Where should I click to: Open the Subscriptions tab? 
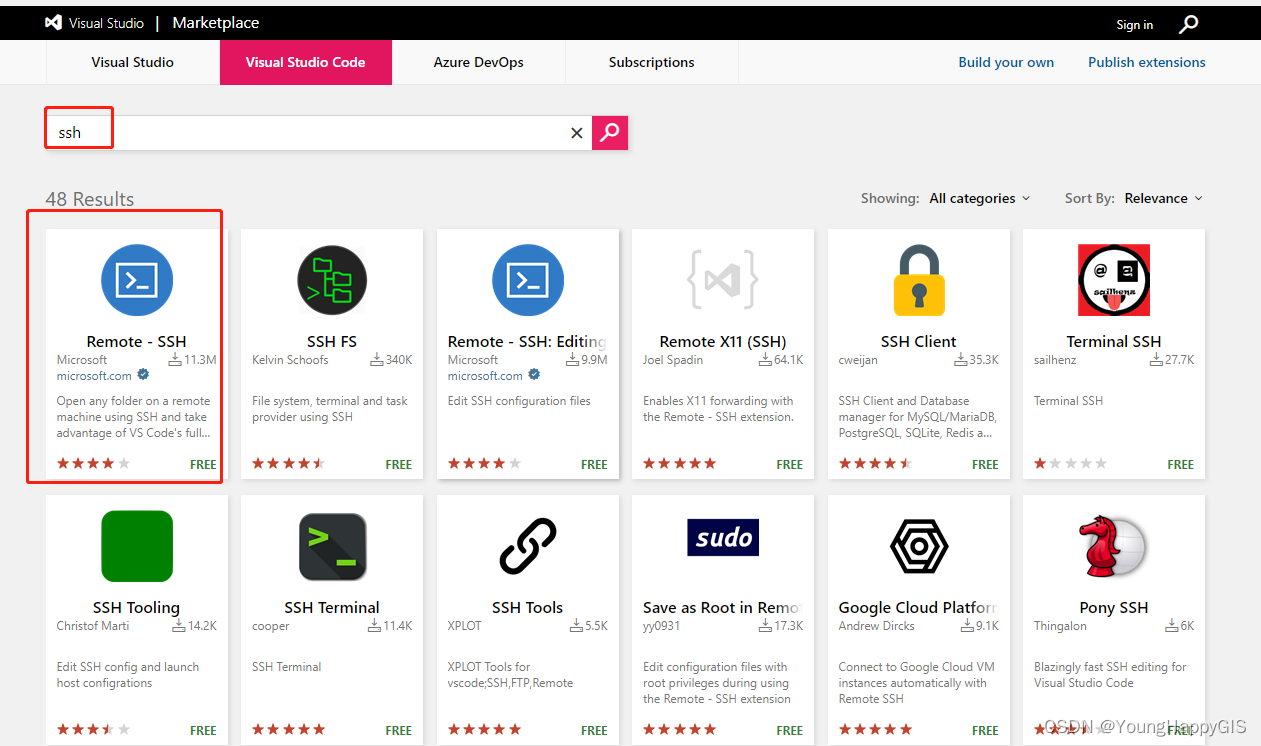pos(652,62)
